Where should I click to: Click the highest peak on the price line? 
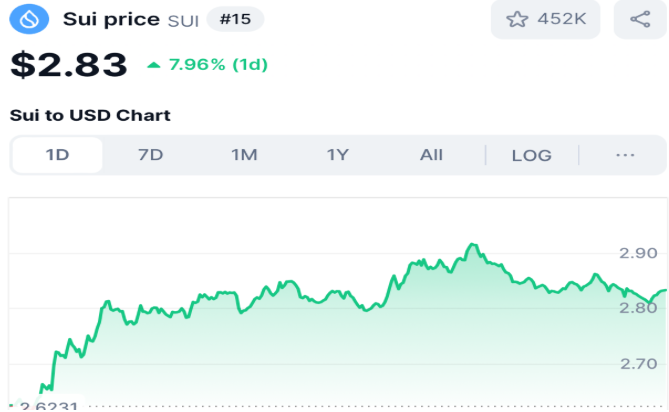pyautogui.click(x=472, y=244)
